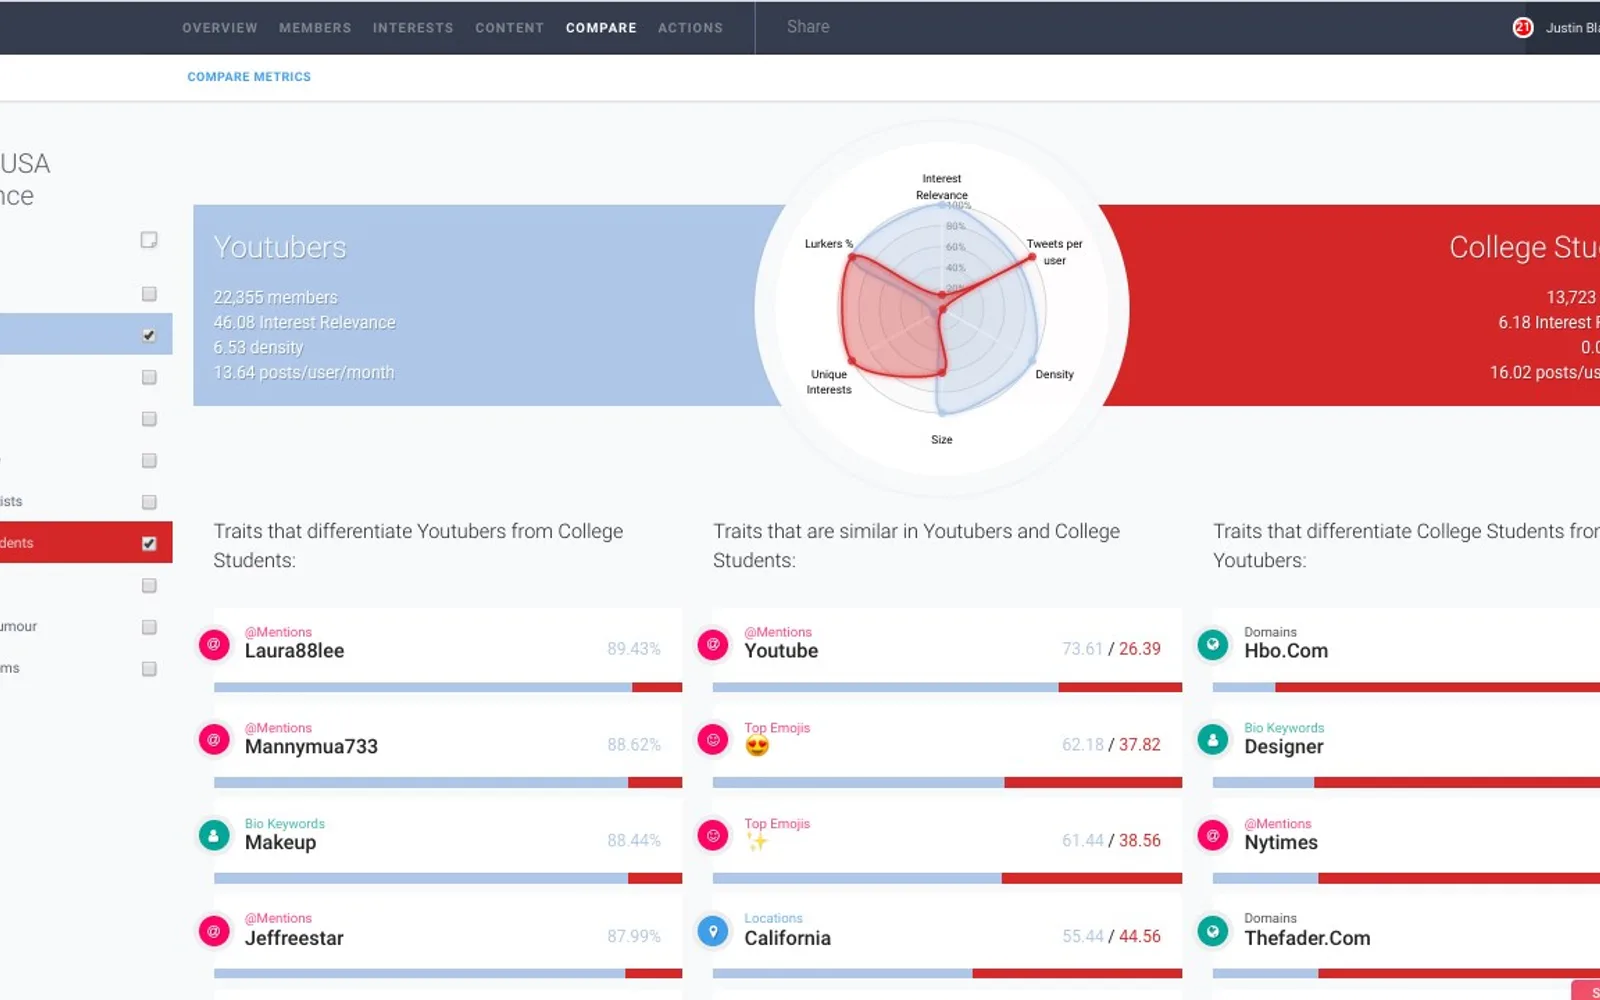Click the emoji icon beside sparkles emoji row
Viewport: 1600px width, 1000px height.
coord(713,835)
